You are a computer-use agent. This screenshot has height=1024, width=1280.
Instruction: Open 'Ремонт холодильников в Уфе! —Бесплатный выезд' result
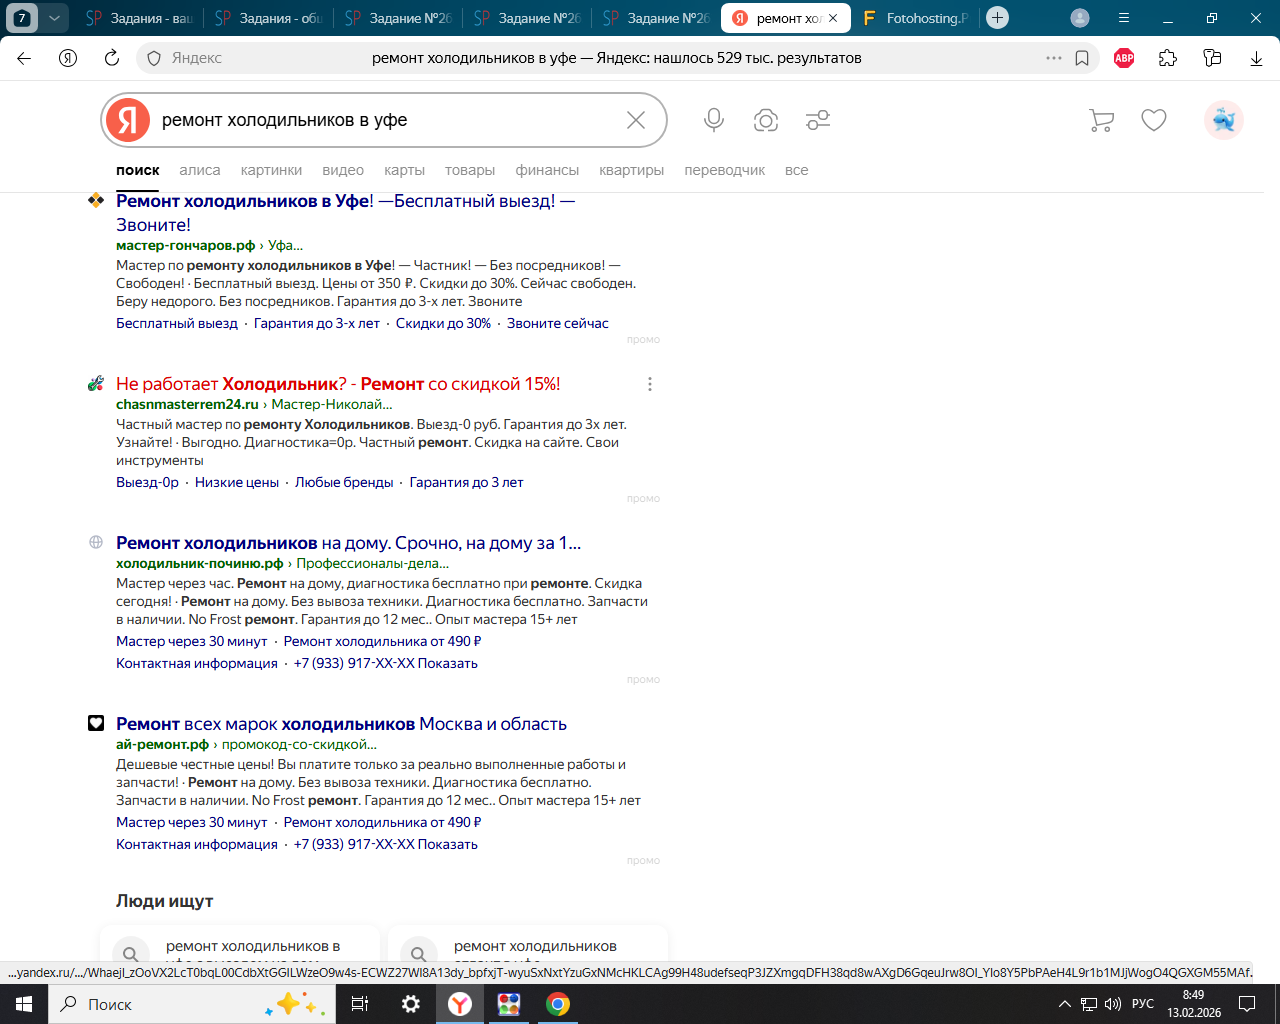(x=345, y=212)
